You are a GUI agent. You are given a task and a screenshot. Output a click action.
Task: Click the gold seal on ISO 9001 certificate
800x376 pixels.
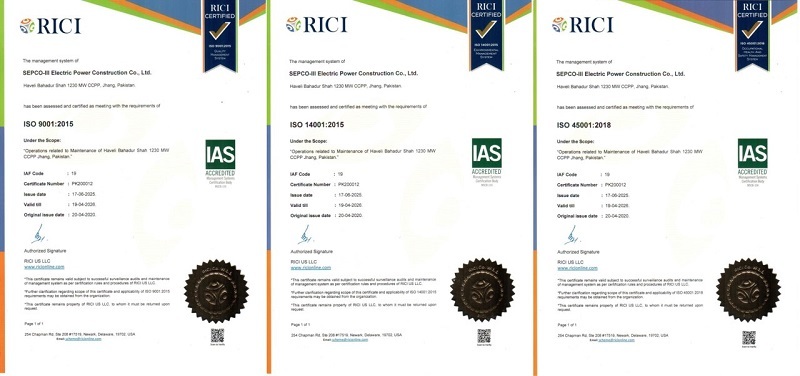pyautogui.click(x=216, y=291)
